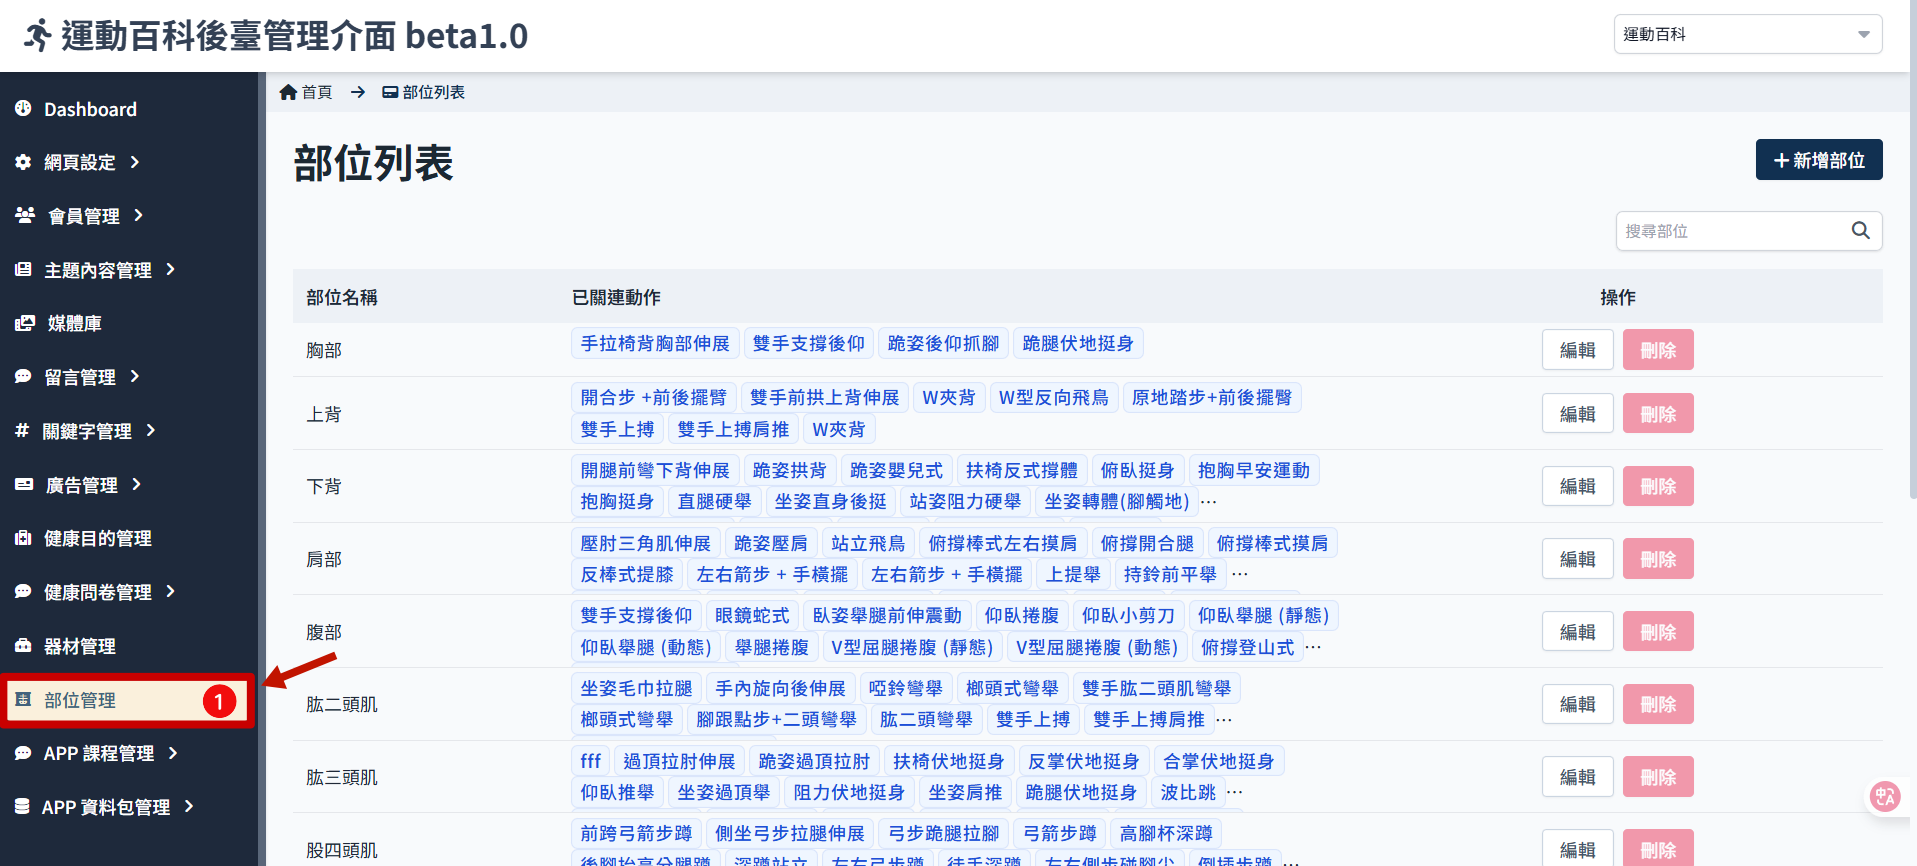This screenshot has width=1917, height=866.
Task: Expand the 廣告管理 submenu chevron
Action: point(136,484)
